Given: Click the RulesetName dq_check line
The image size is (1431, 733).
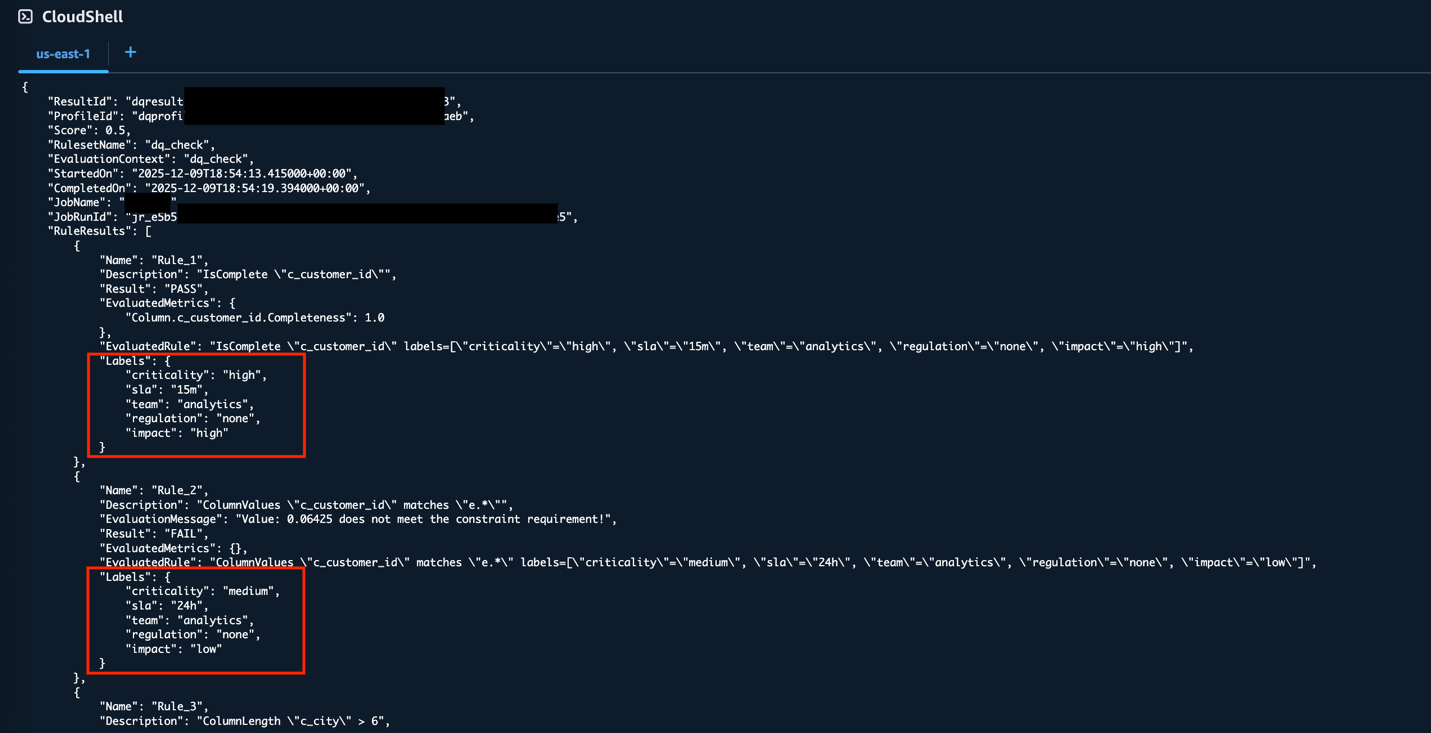Looking at the screenshot, I should coord(131,145).
